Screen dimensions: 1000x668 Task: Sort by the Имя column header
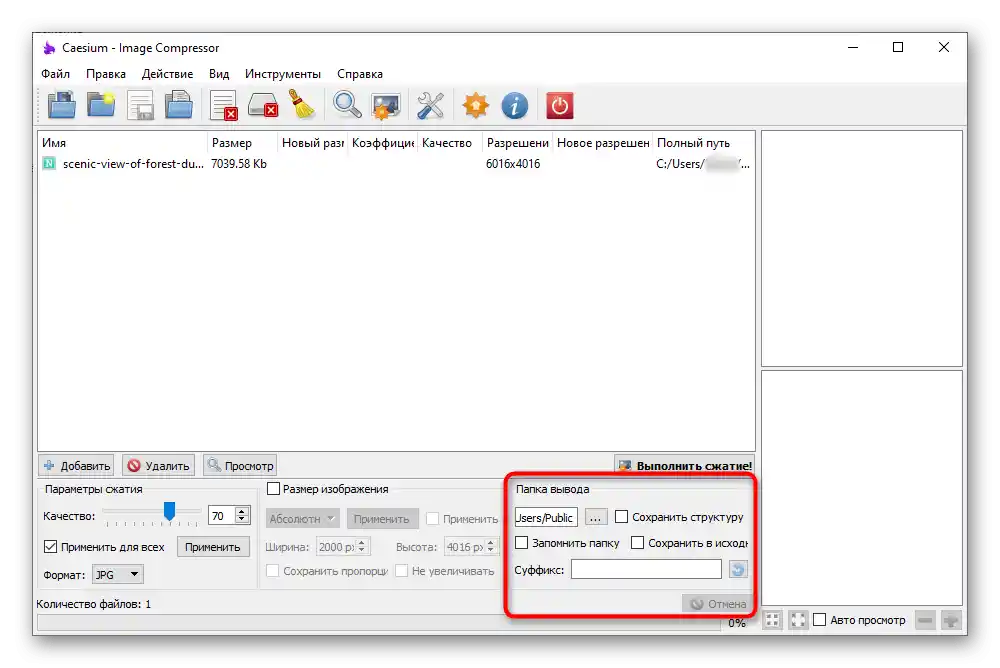pyautogui.click(x=122, y=143)
